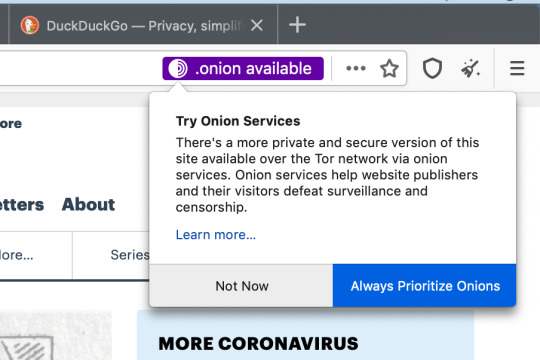
Task: Choose Always Prioritize Onions
Action: [x=424, y=286]
